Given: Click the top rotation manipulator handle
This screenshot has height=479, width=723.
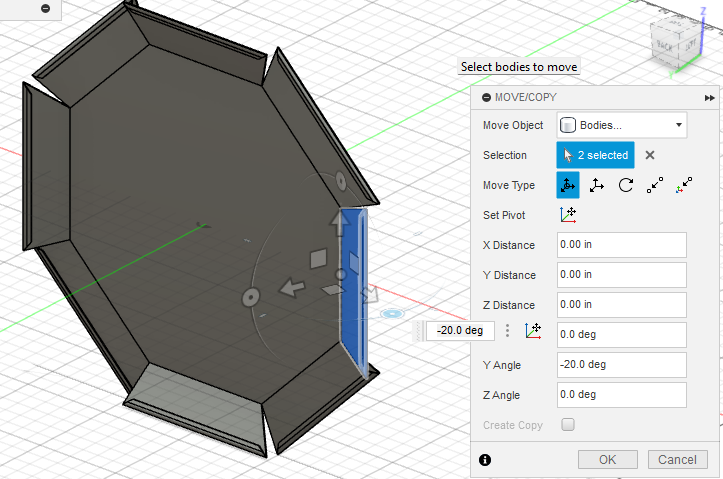Looking at the screenshot, I should [x=341, y=181].
